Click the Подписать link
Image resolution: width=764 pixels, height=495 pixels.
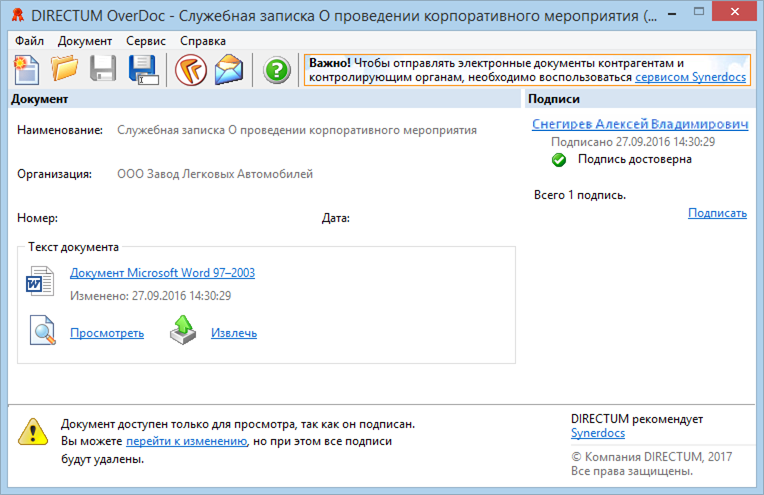coord(717,213)
